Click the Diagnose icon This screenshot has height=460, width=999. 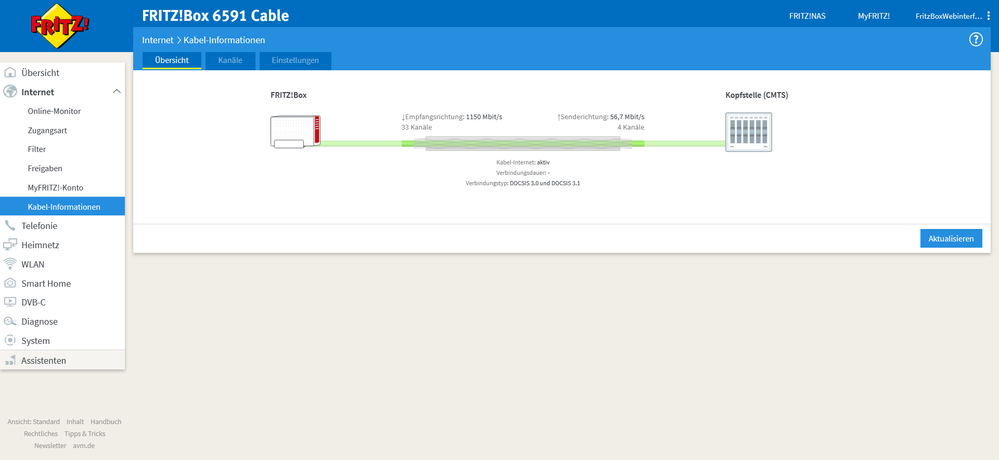(10, 321)
